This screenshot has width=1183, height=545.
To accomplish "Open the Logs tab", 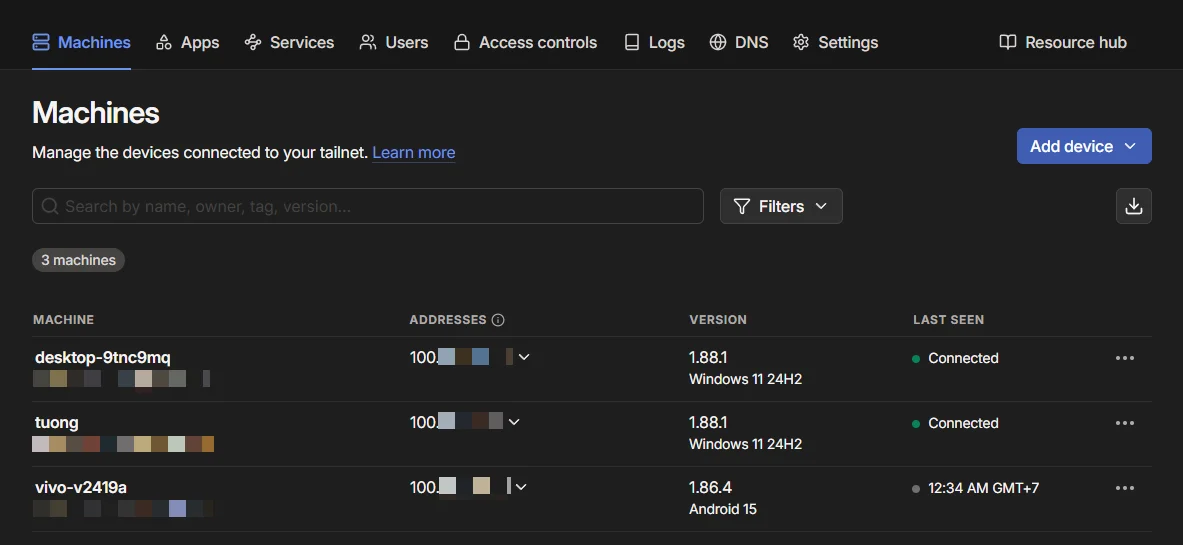I will [654, 42].
